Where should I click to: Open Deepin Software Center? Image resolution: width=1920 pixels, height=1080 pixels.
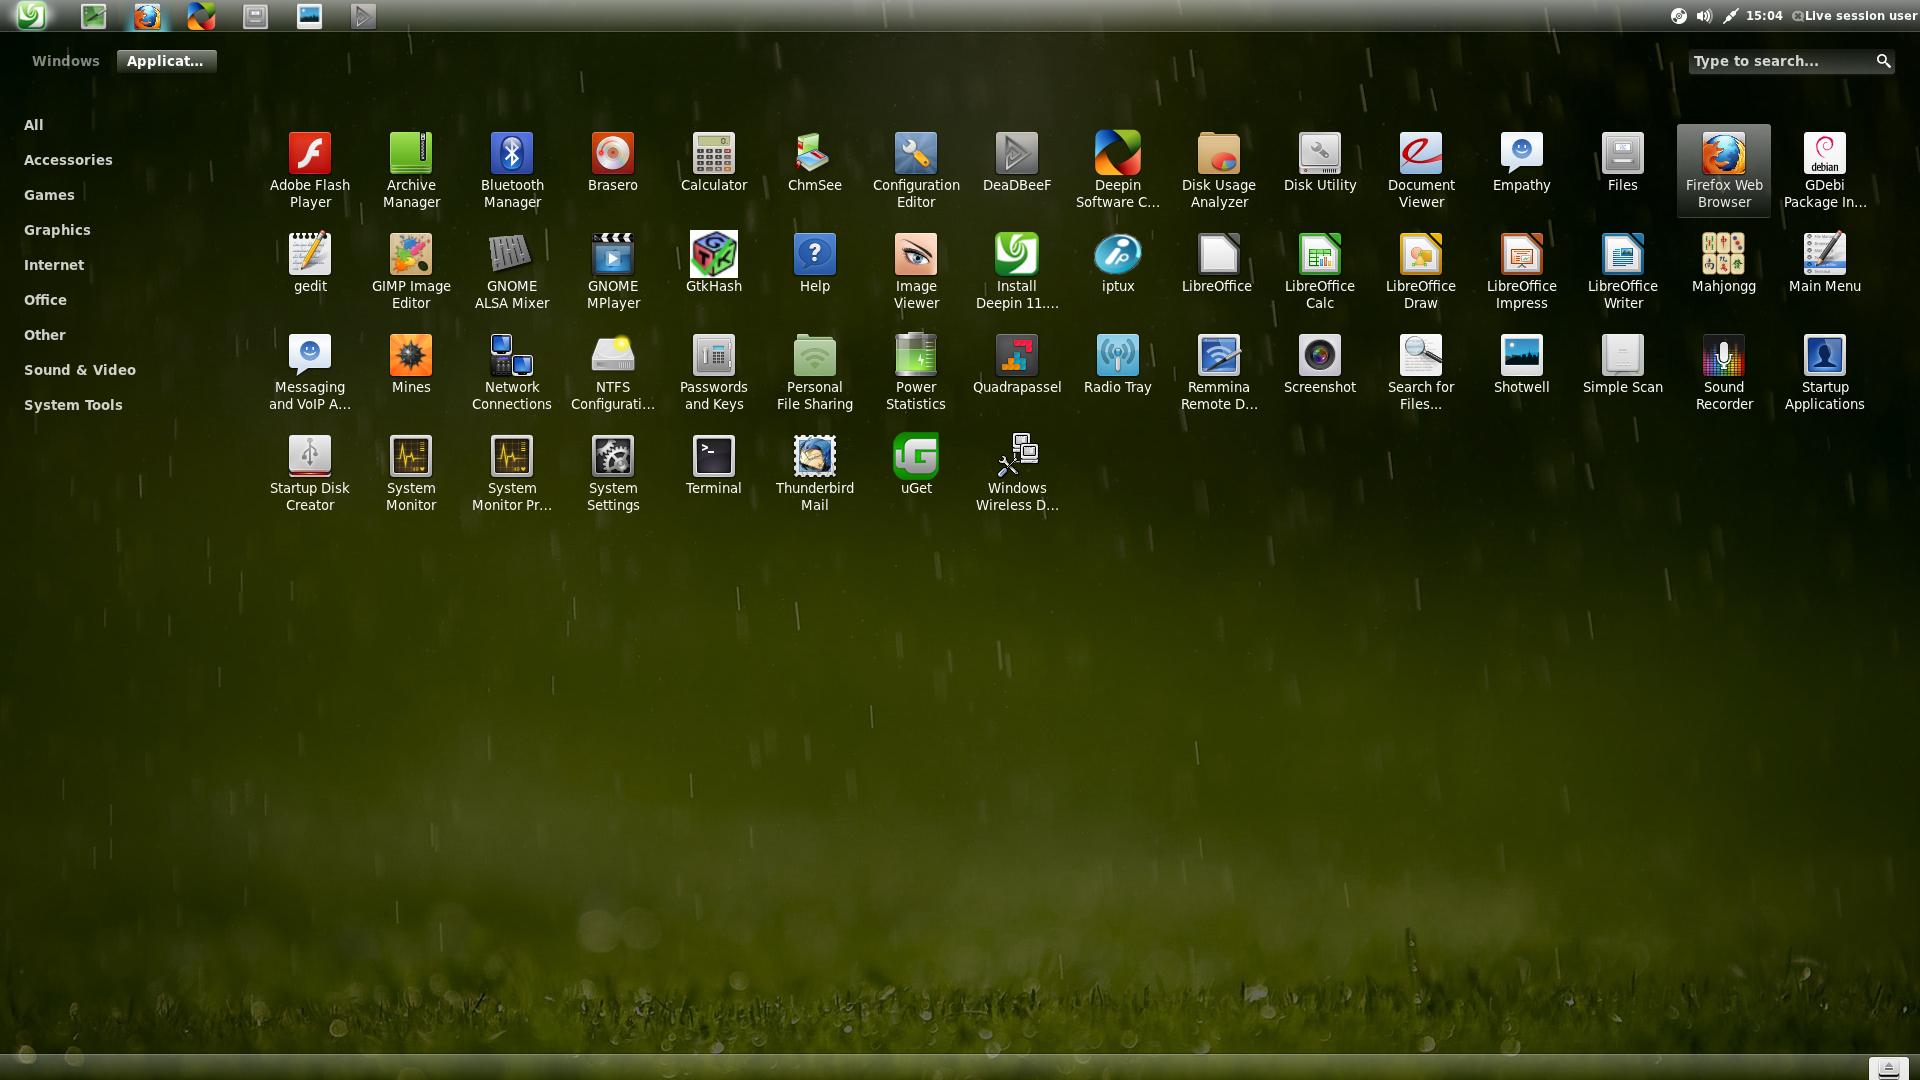coord(1118,170)
